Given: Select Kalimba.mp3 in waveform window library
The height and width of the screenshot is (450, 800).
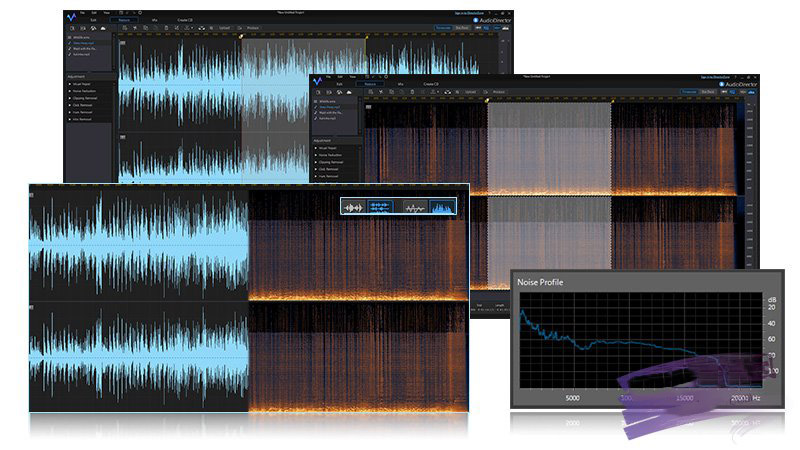Looking at the screenshot, I should click(81, 54).
